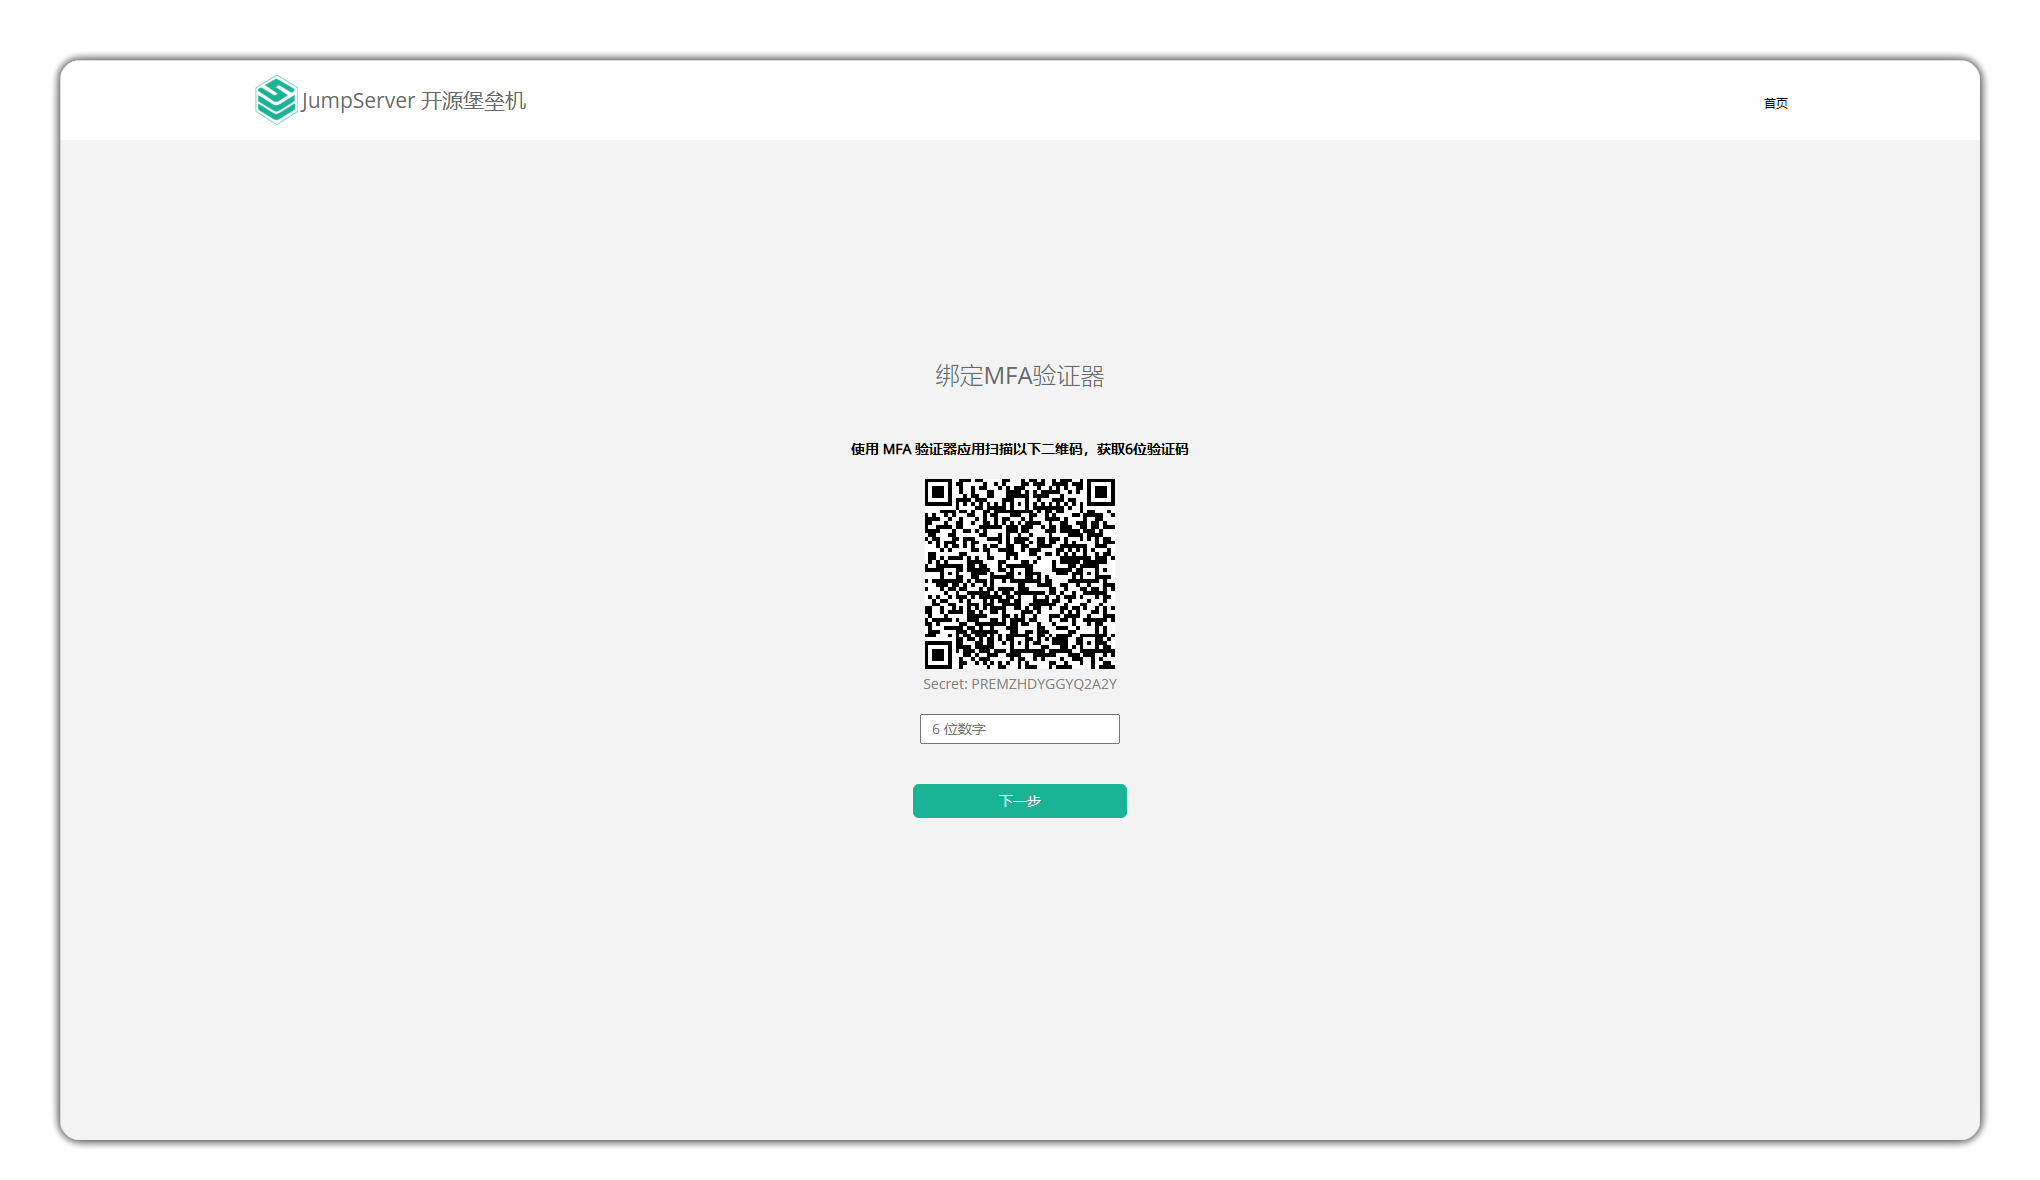This screenshot has height=1180, width=2040.
Task: Focus the 6 位数字 input field
Action: point(1019,729)
